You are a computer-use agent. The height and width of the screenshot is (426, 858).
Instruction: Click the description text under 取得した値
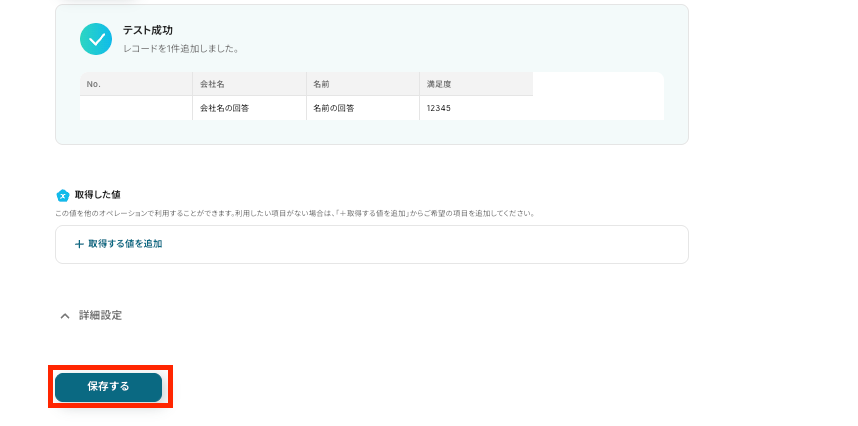(x=295, y=213)
